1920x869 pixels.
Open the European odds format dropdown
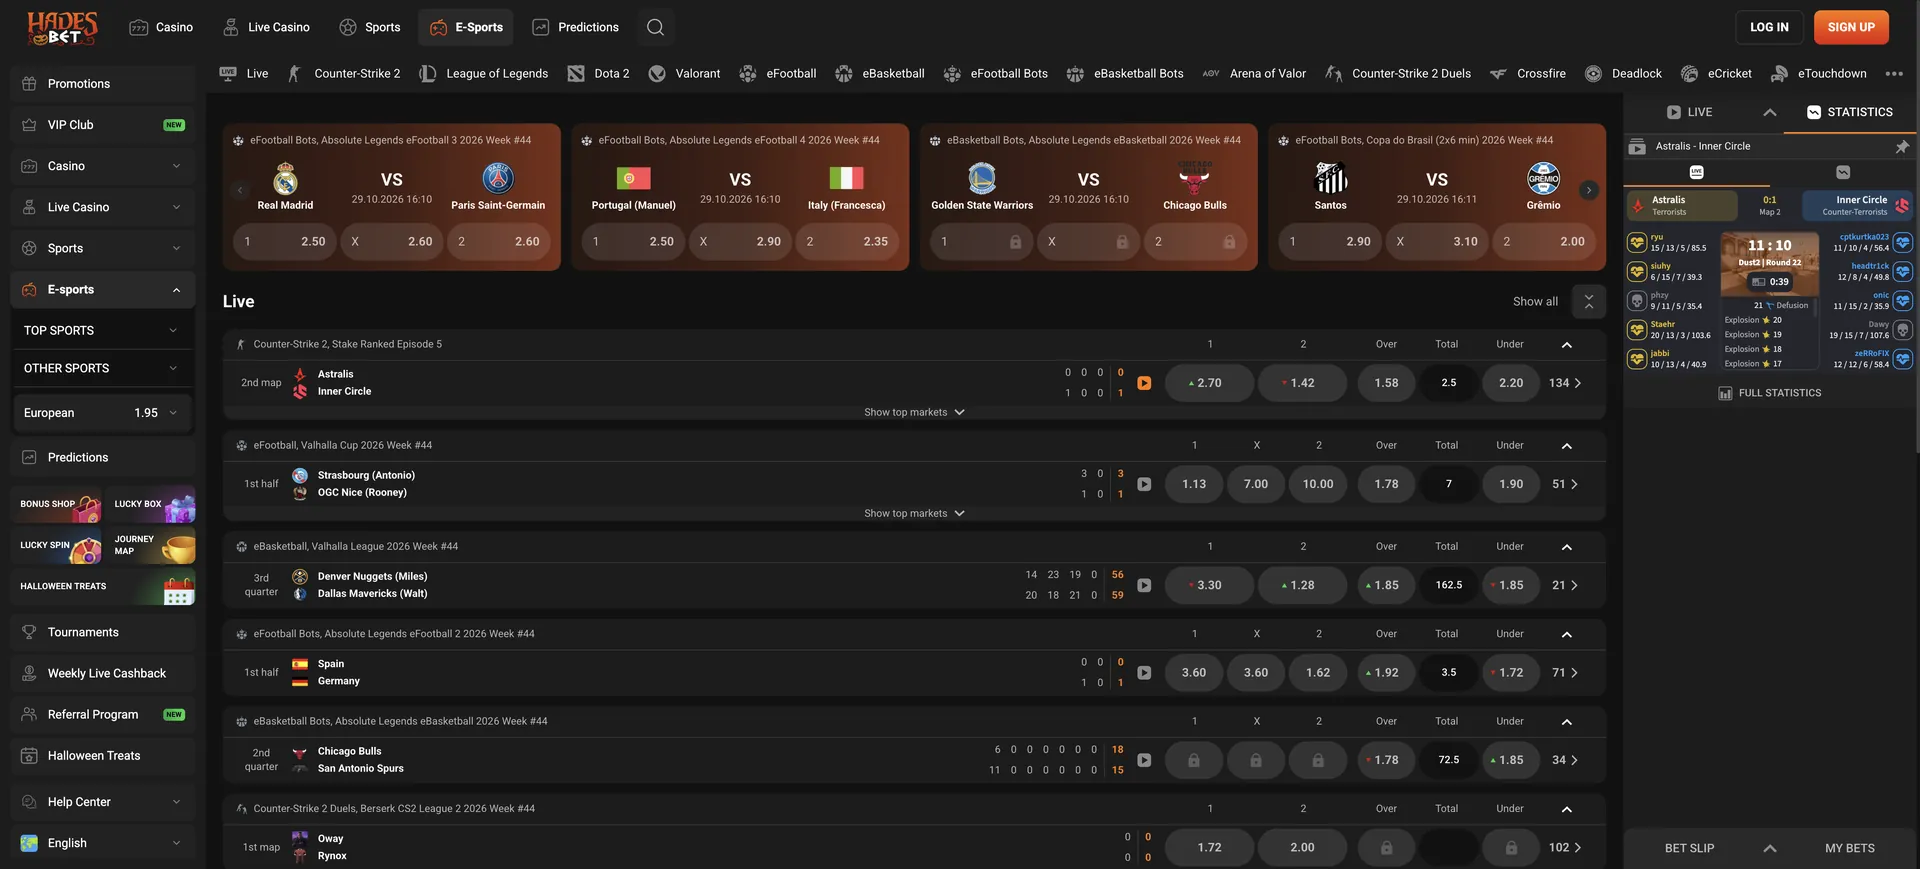101,413
